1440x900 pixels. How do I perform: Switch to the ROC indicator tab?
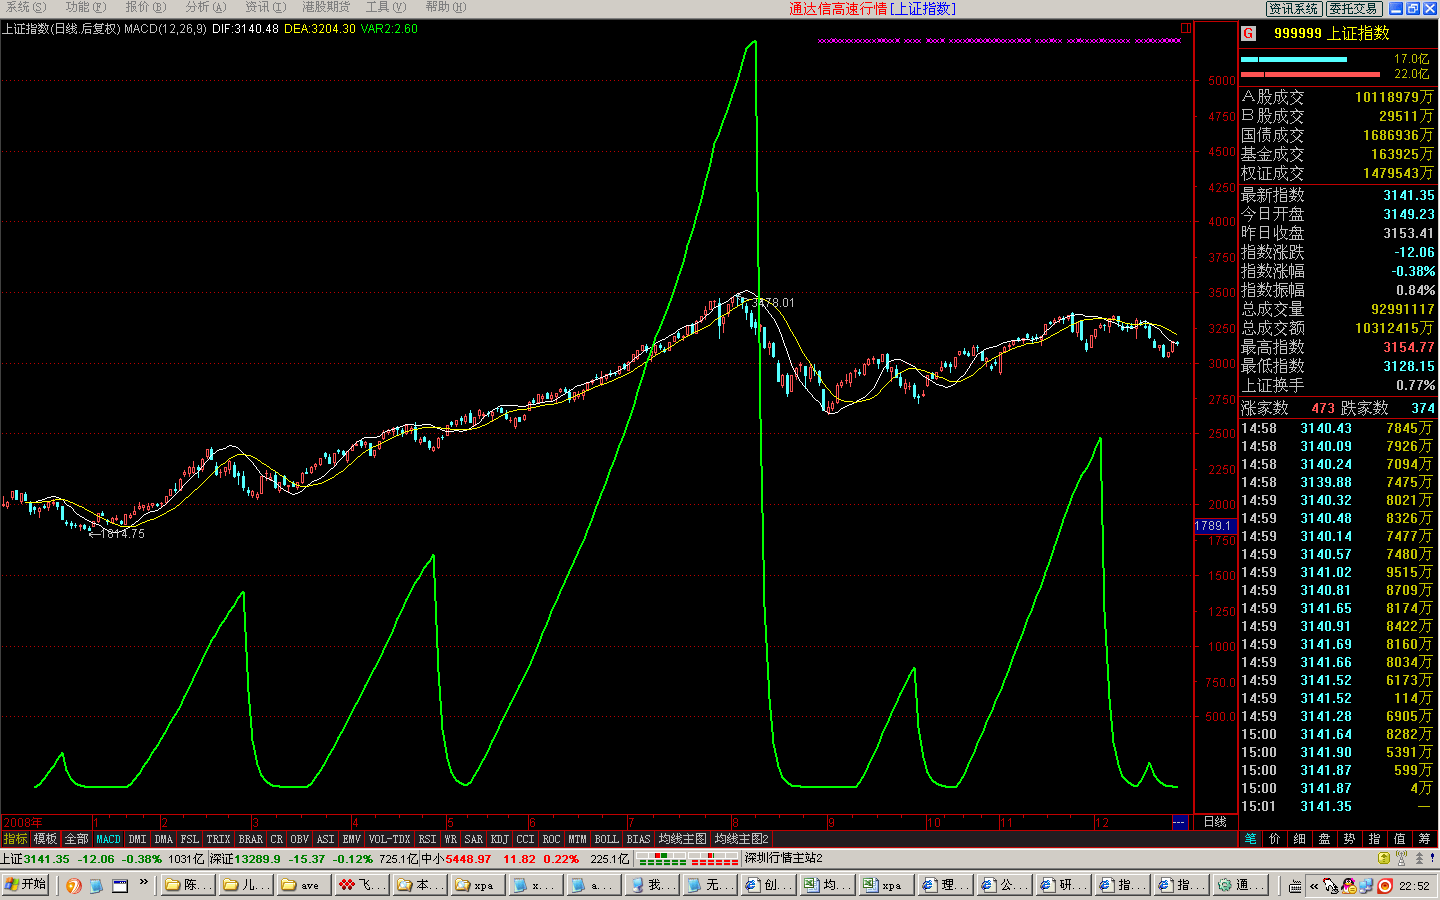(x=551, y=839)
